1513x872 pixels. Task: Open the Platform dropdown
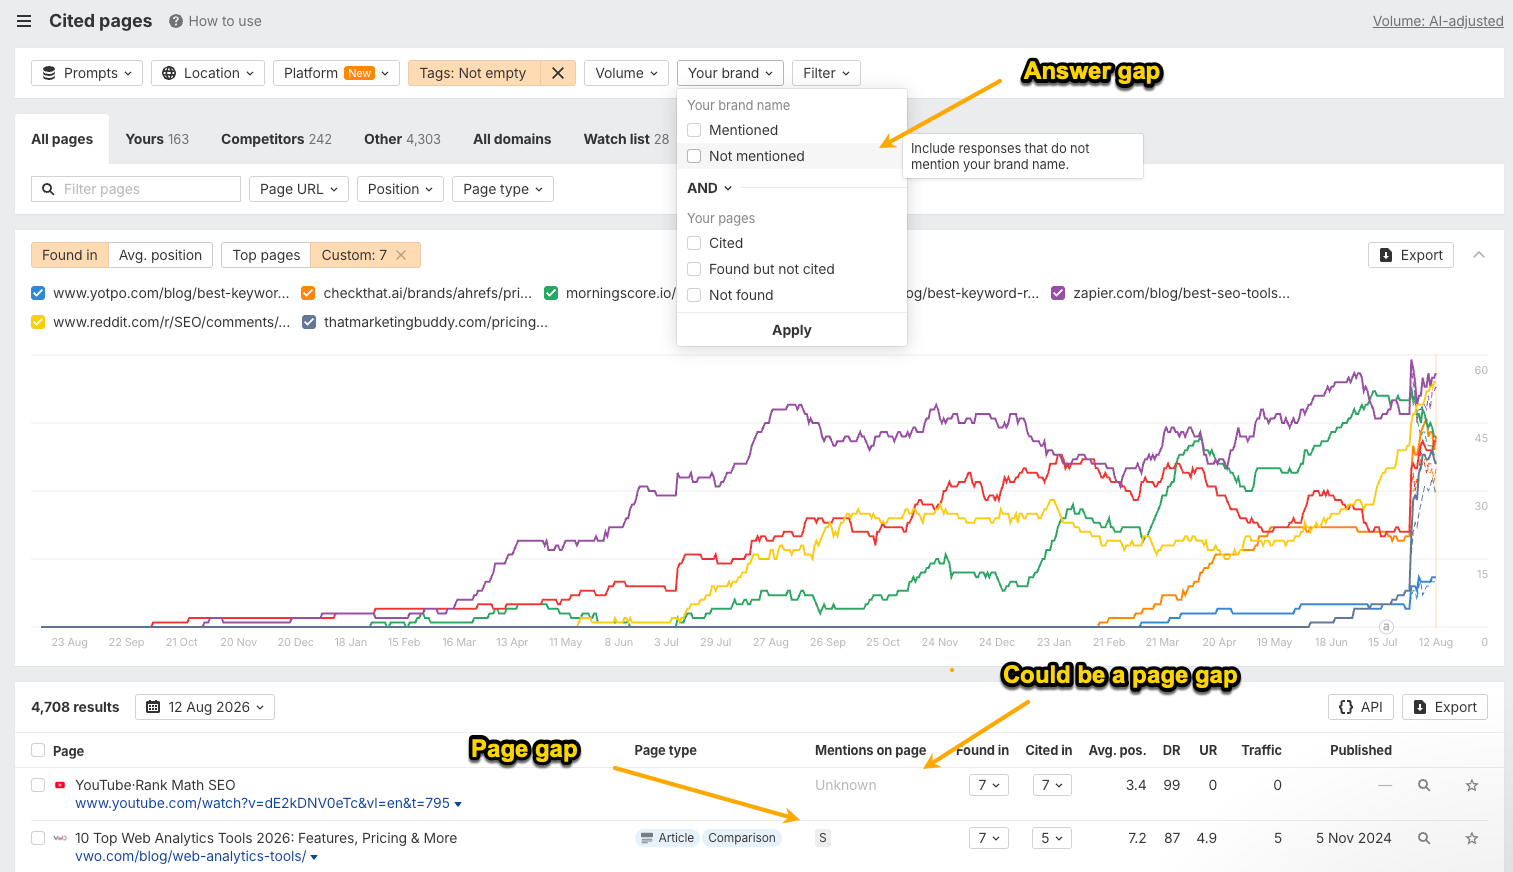tap(336, 73)
